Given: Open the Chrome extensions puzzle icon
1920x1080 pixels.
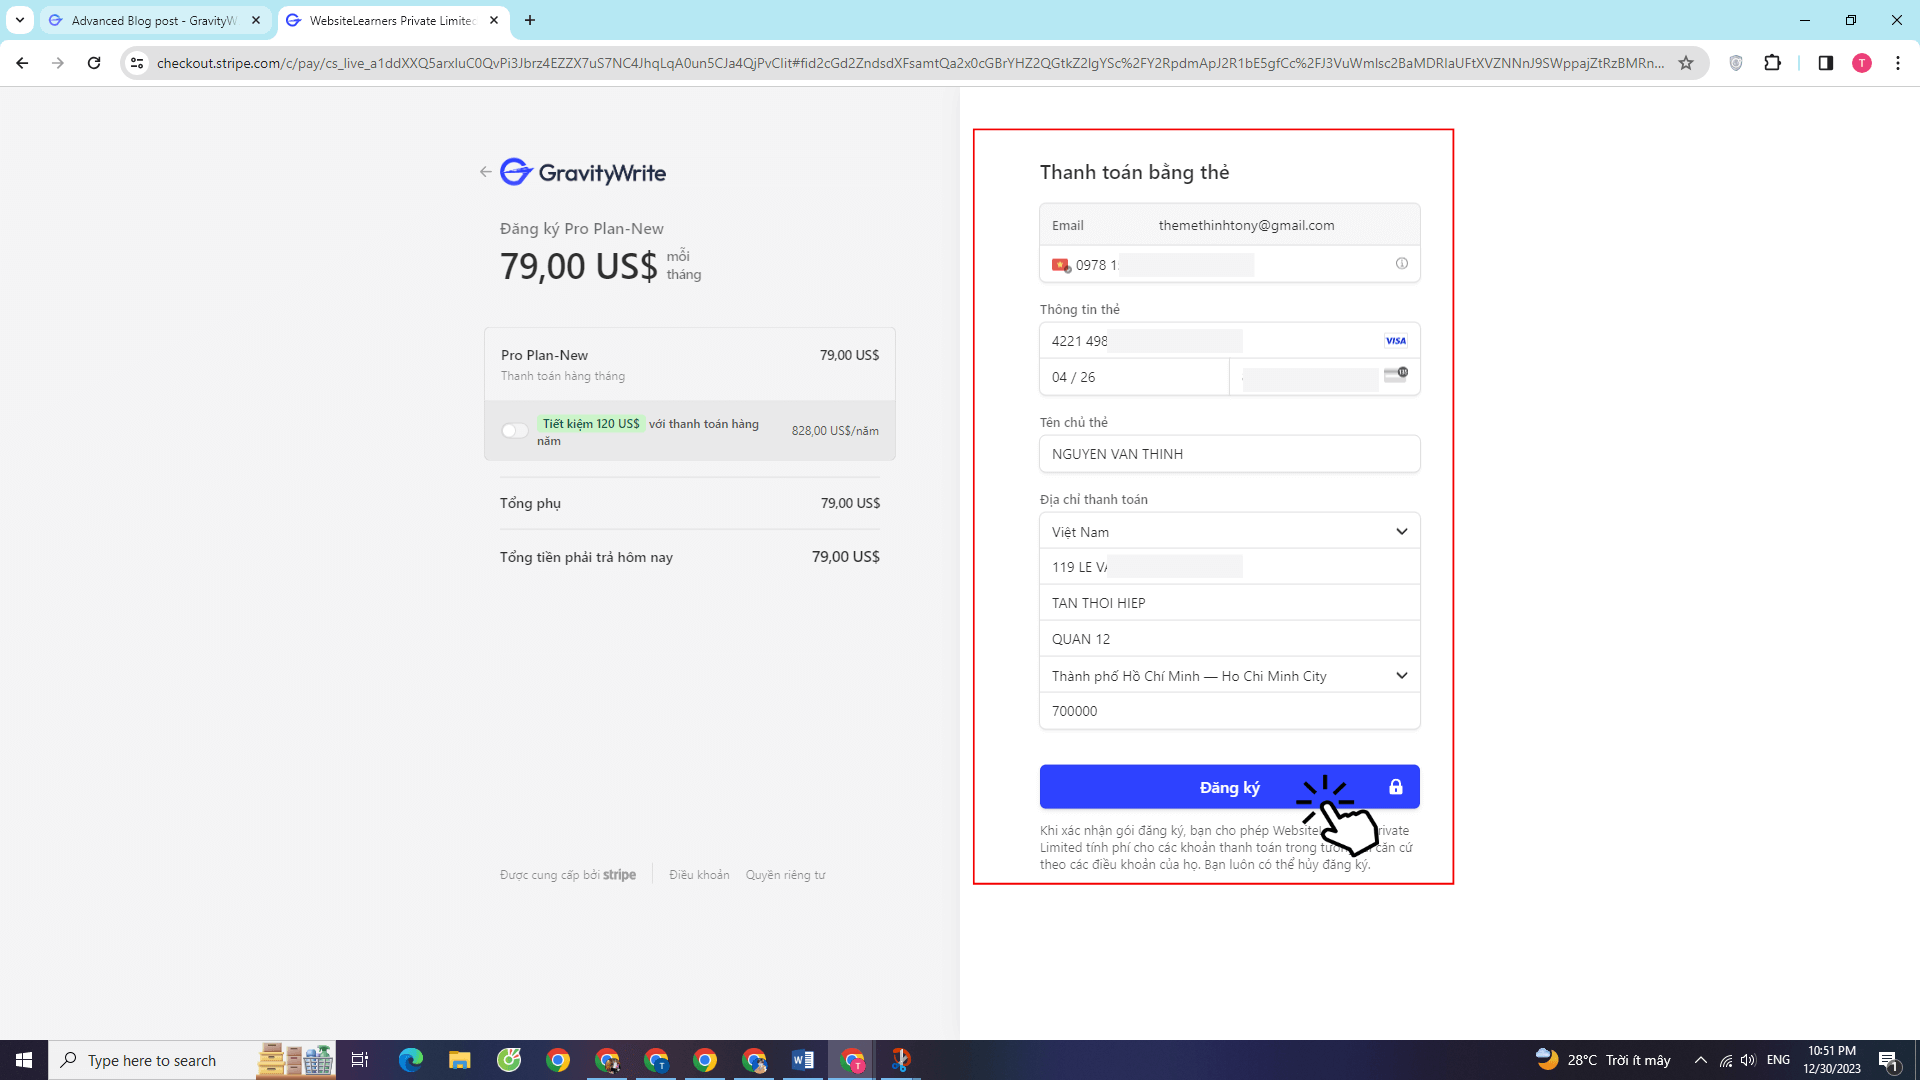Looking at the screenshot, I should (x=1772, y=63).
